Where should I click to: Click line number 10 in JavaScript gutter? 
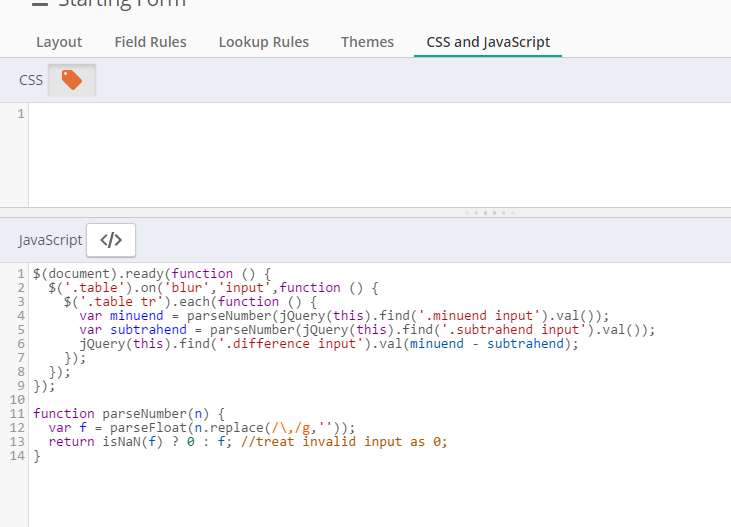point(15,399)
